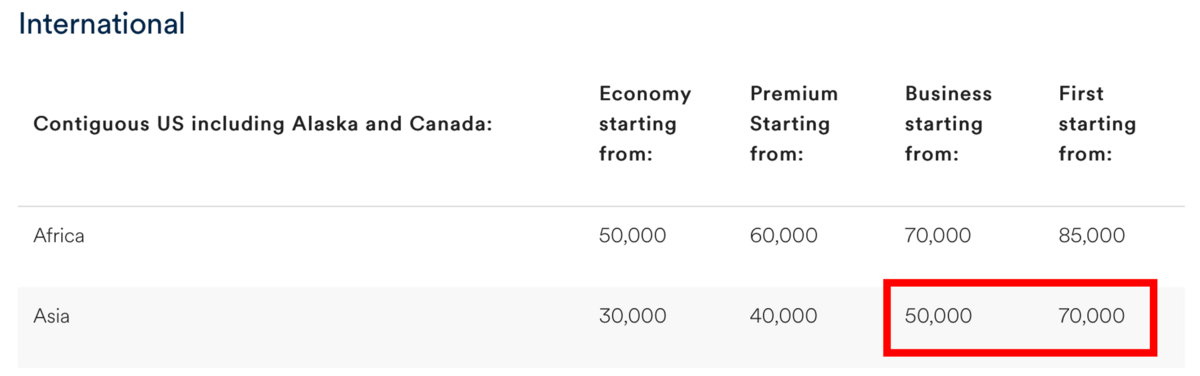
Task: Select the Asia row label
Action: (51, 316)
